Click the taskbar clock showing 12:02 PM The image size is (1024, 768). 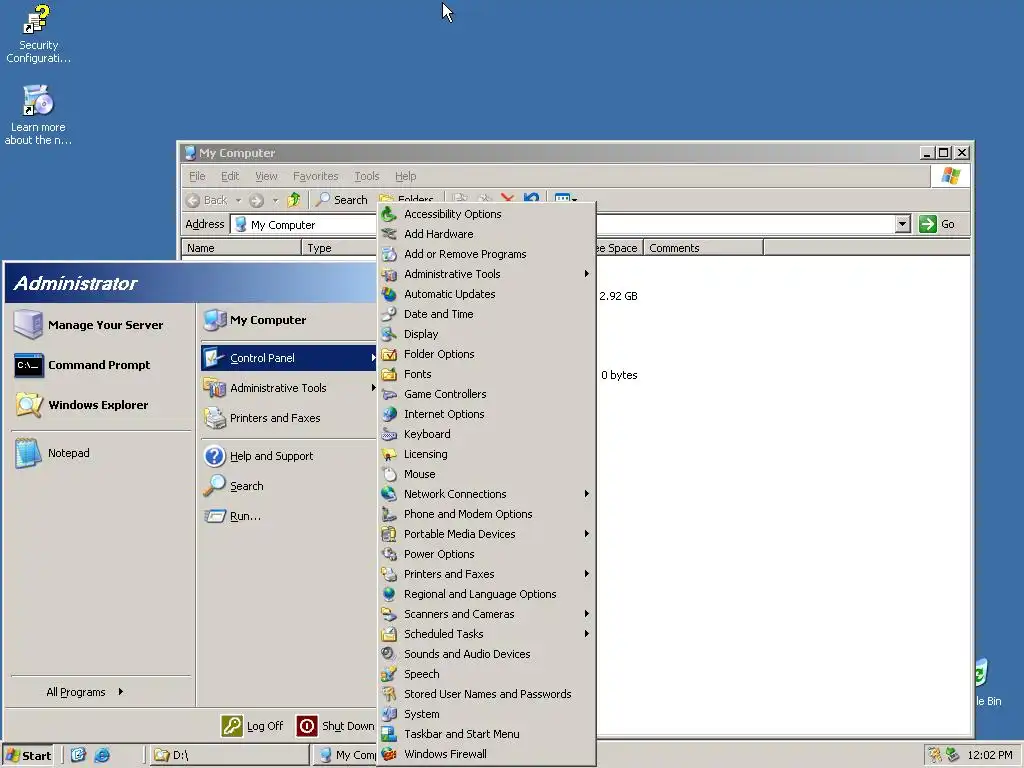point(989,756)
